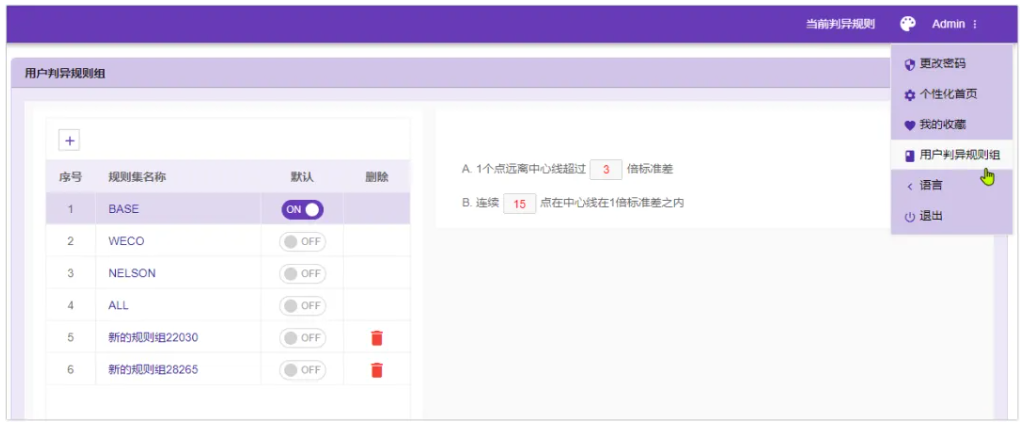Switch on the NELSON default toggle
1026x431 pixels.
302,274
